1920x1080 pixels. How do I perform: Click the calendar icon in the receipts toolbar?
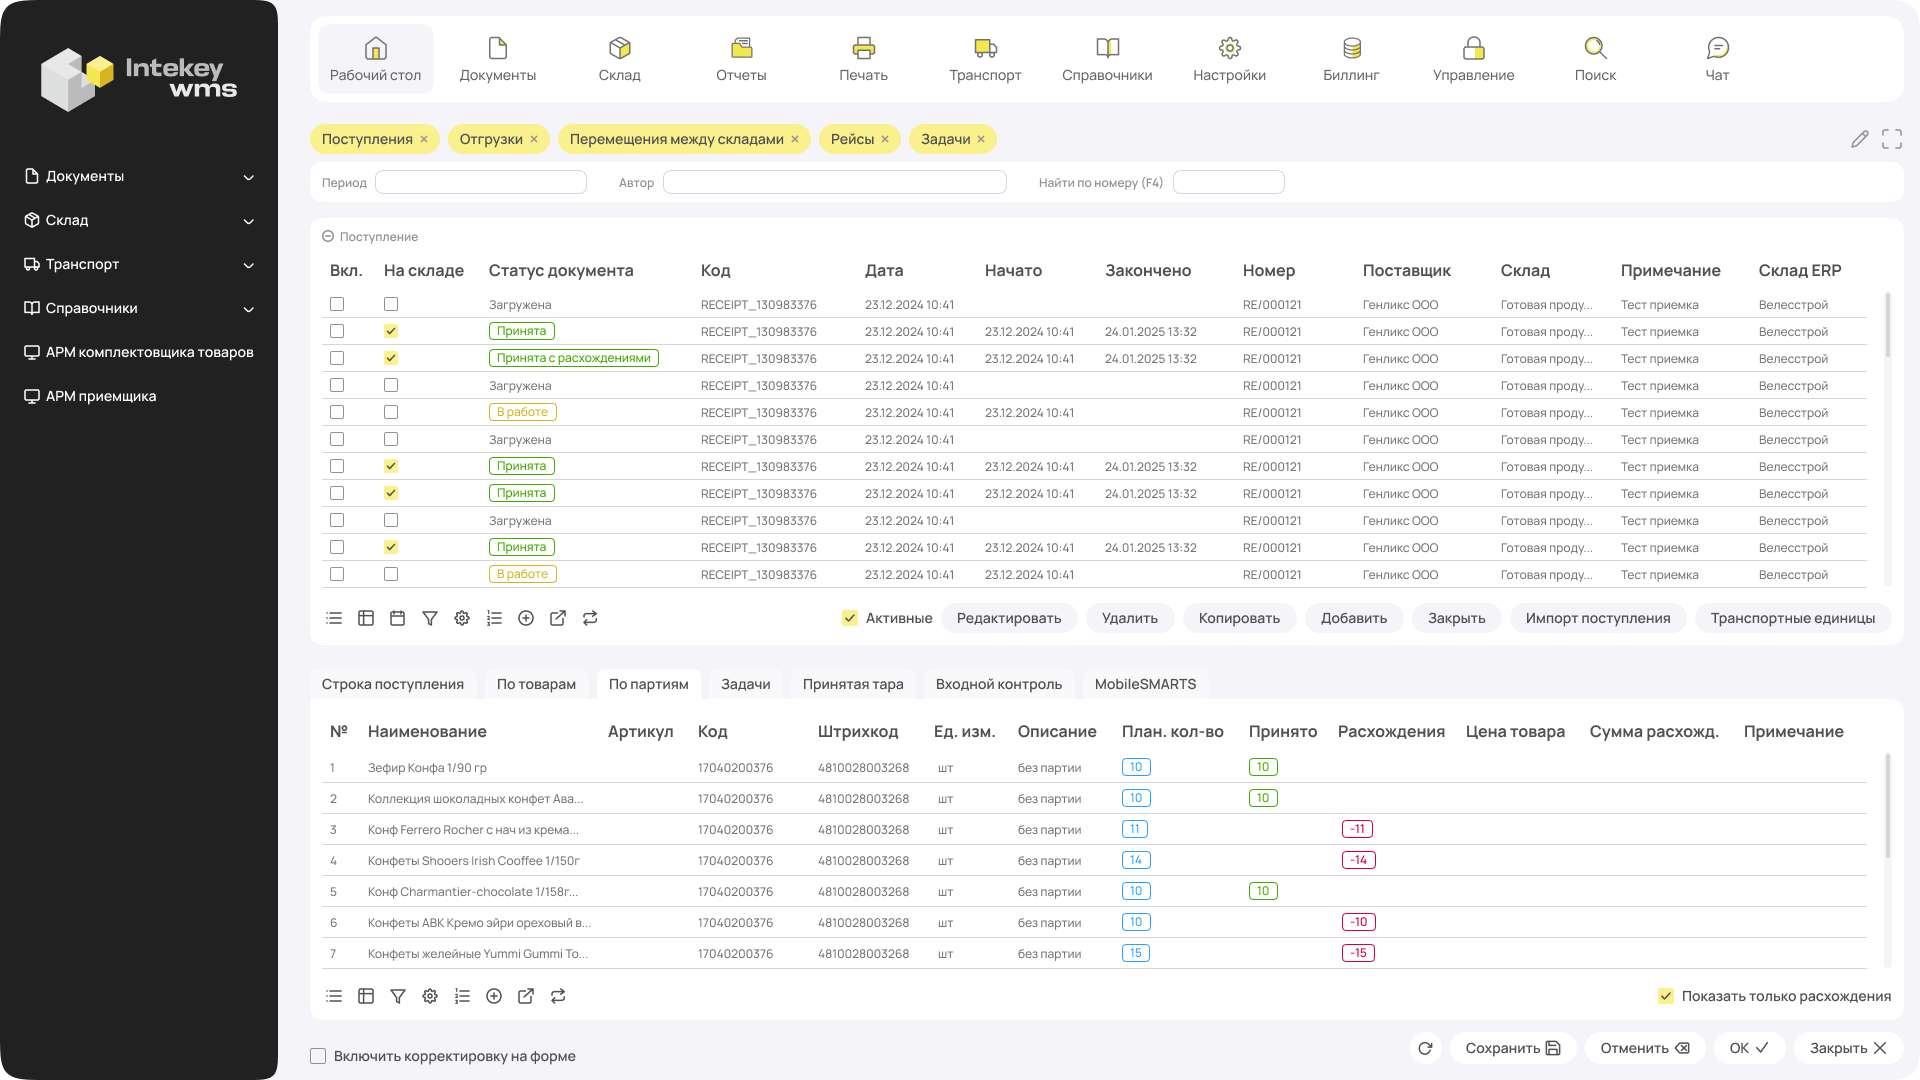(398, 618)
